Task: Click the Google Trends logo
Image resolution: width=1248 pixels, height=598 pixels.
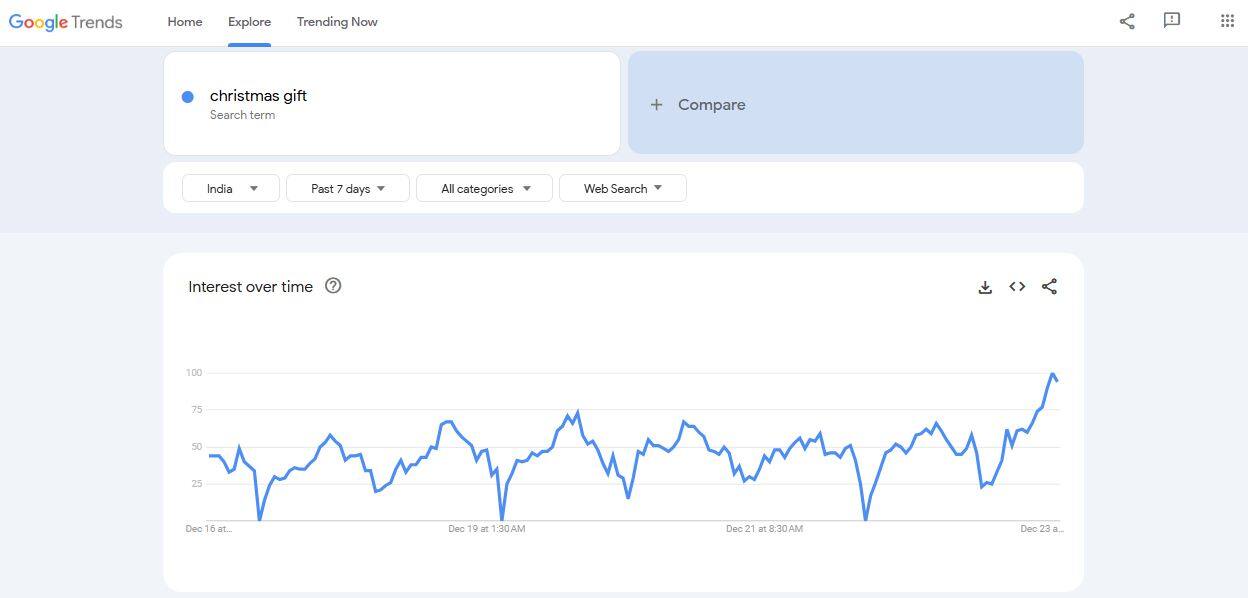Action: (66, 22)
